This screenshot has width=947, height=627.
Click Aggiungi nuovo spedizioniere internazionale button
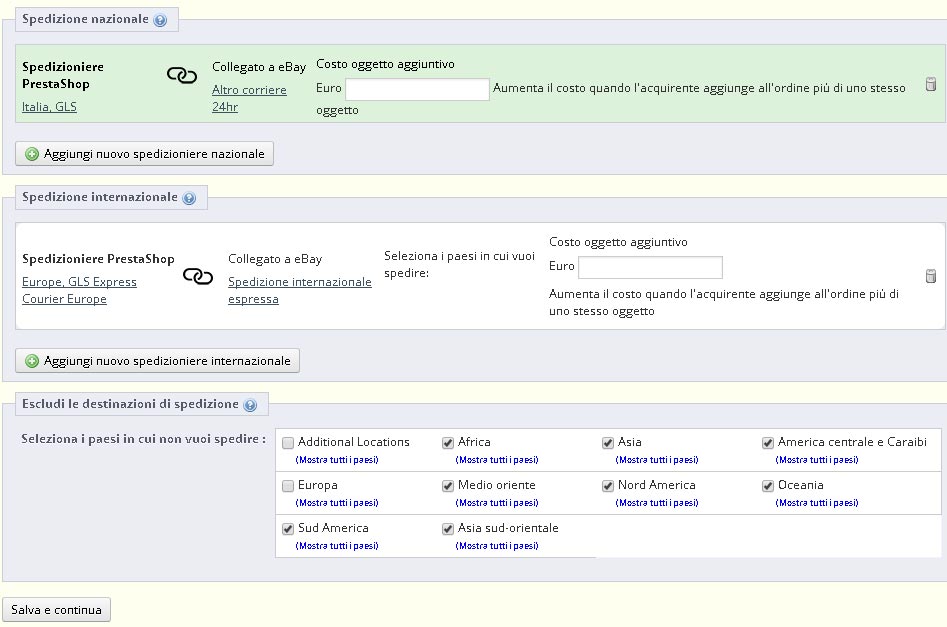tap(158, 361)
